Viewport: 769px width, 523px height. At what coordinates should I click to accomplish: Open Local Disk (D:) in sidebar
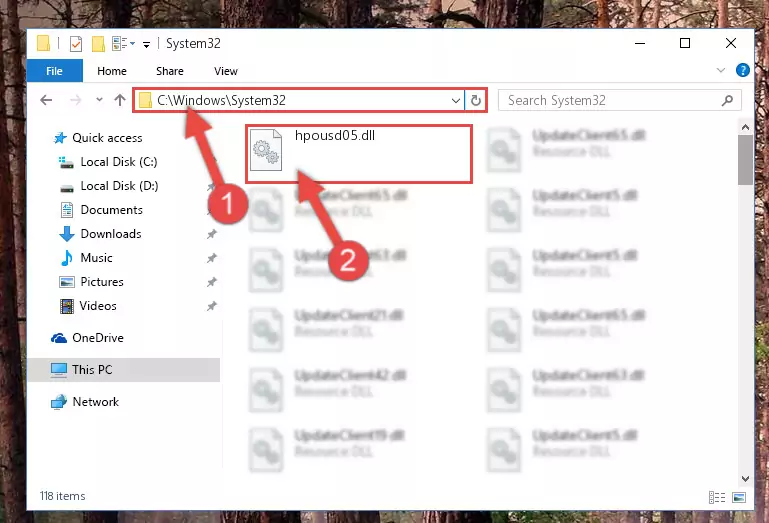(119, 186)
